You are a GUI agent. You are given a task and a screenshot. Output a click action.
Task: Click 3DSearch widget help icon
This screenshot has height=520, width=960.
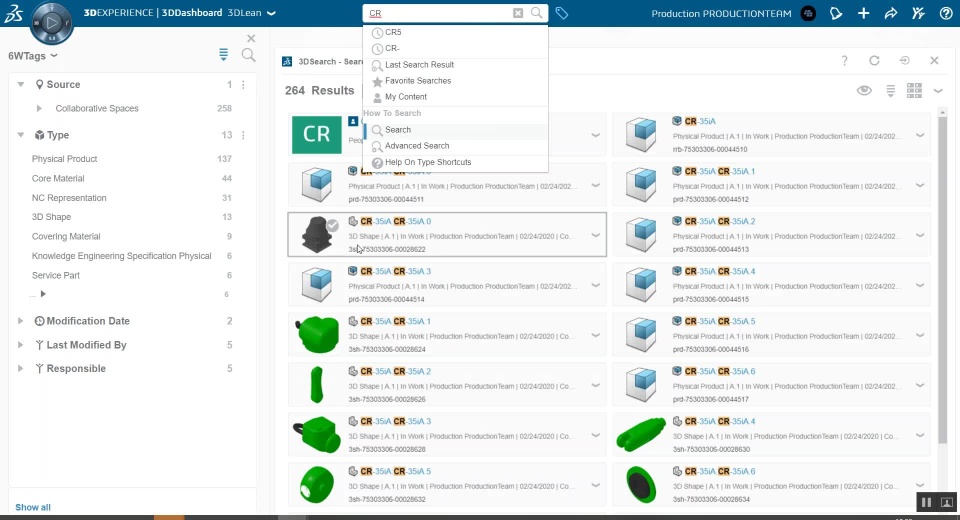(844, 61)
